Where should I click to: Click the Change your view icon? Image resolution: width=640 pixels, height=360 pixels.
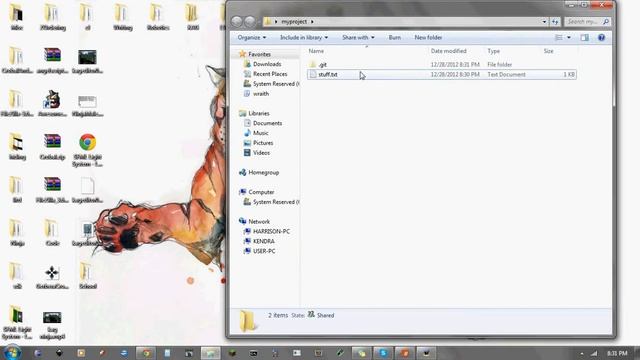559,38
